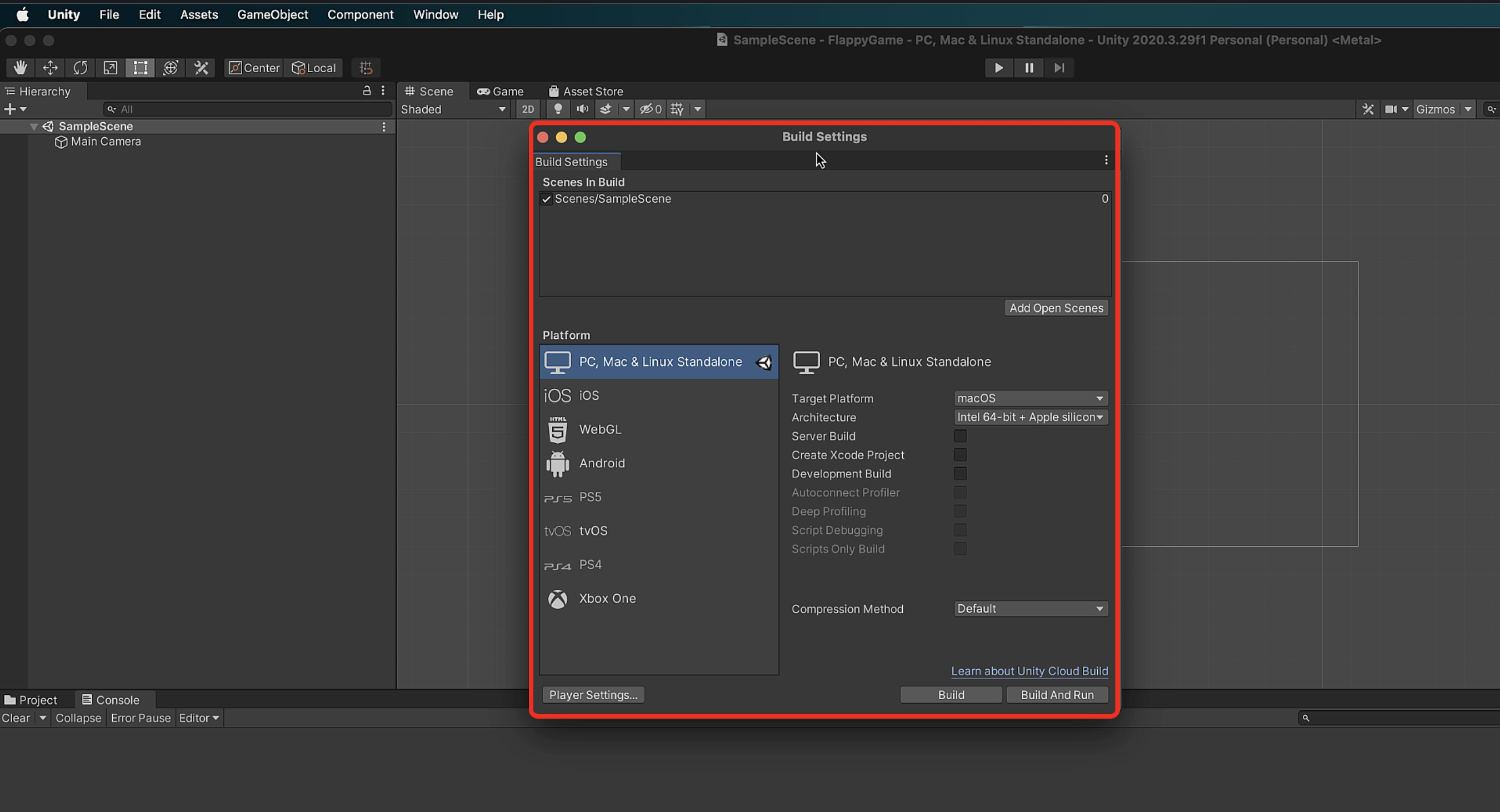The width and height of the screenshot is (1500, 812).
Task: Open the Component menu
Action: tap(360, 15)
